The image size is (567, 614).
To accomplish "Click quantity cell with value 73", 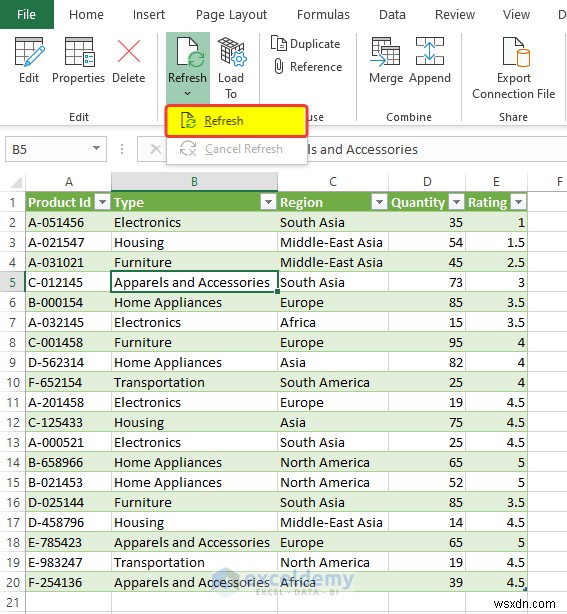I will click(427, 282).
